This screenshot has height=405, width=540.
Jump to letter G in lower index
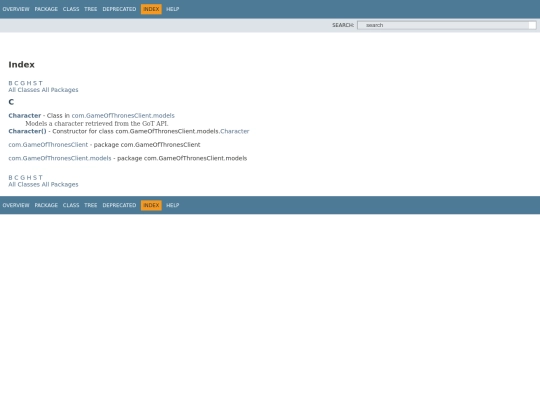click(23, 178)
